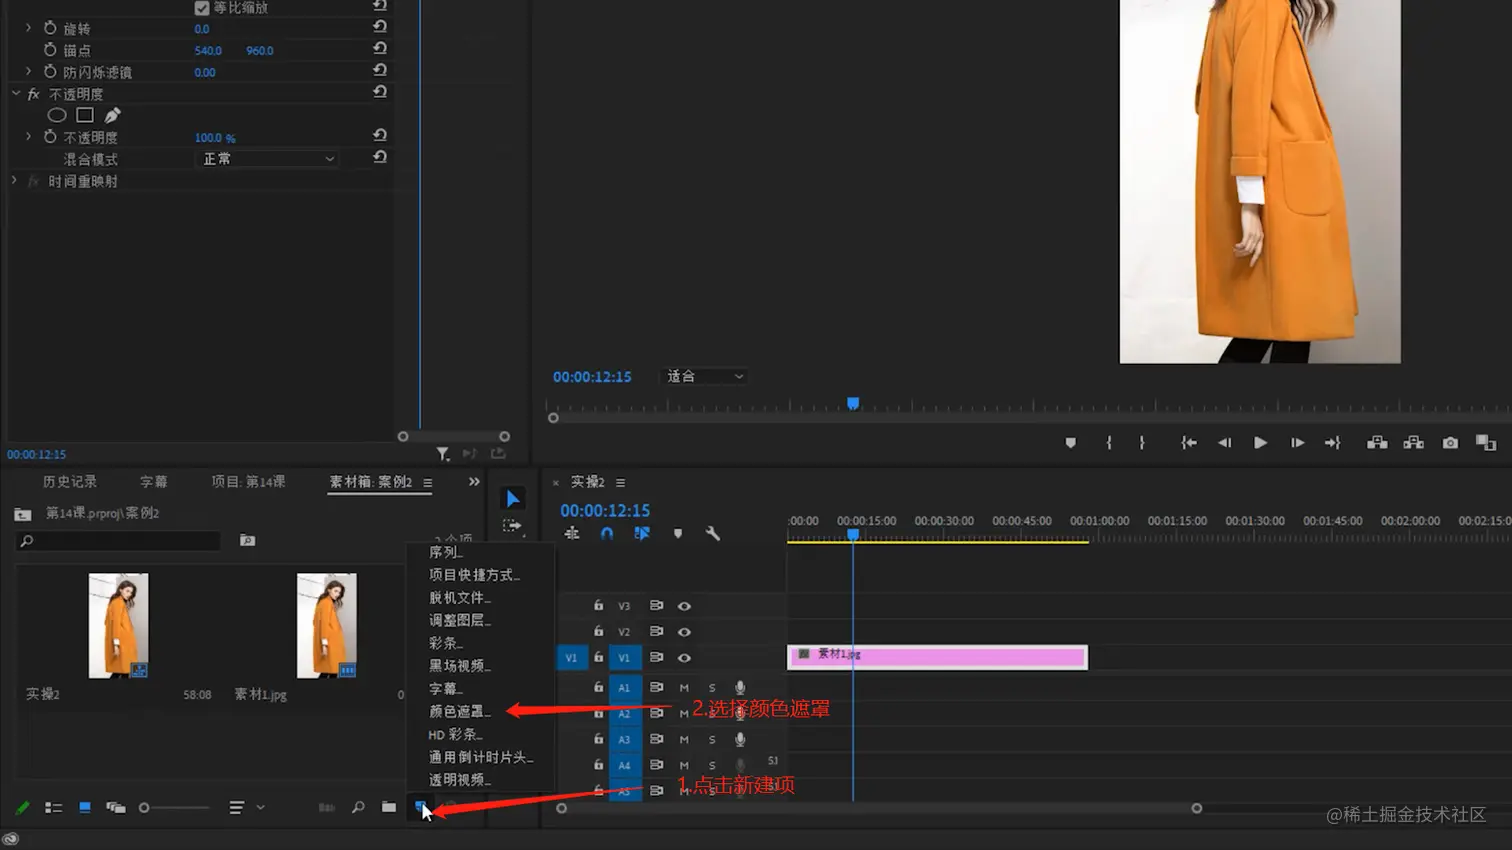Toggle the 等比缩放 checkbox
This screenshot has width=1512, height=850.
(x=201, y=8)
